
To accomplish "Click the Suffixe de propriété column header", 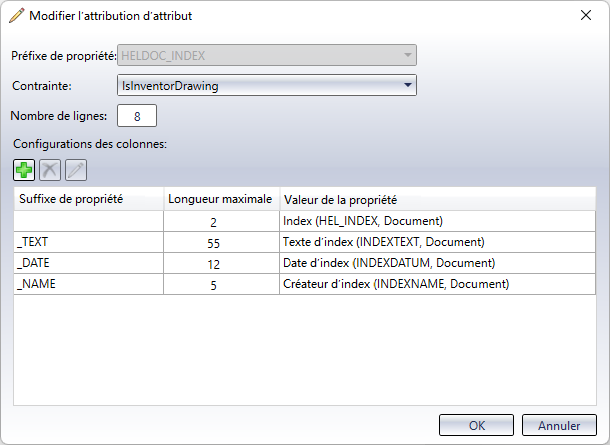I will [x=88, y=198].
